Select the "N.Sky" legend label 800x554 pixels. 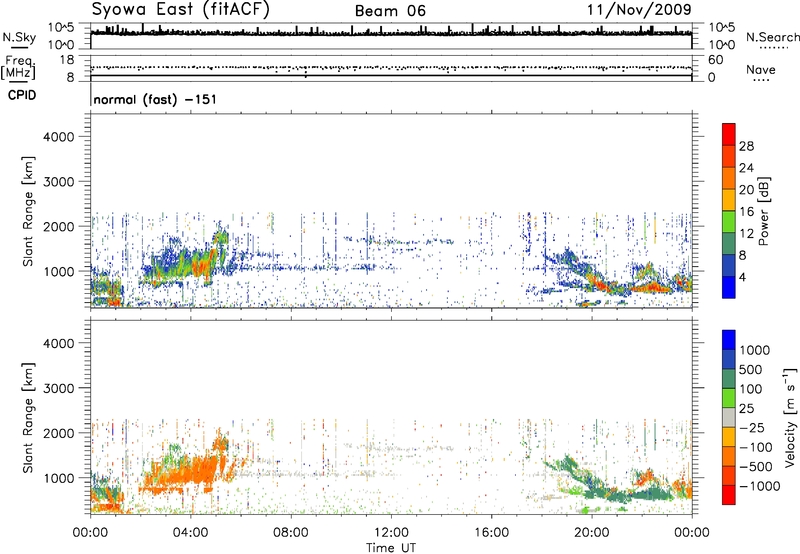click(19, 38)
